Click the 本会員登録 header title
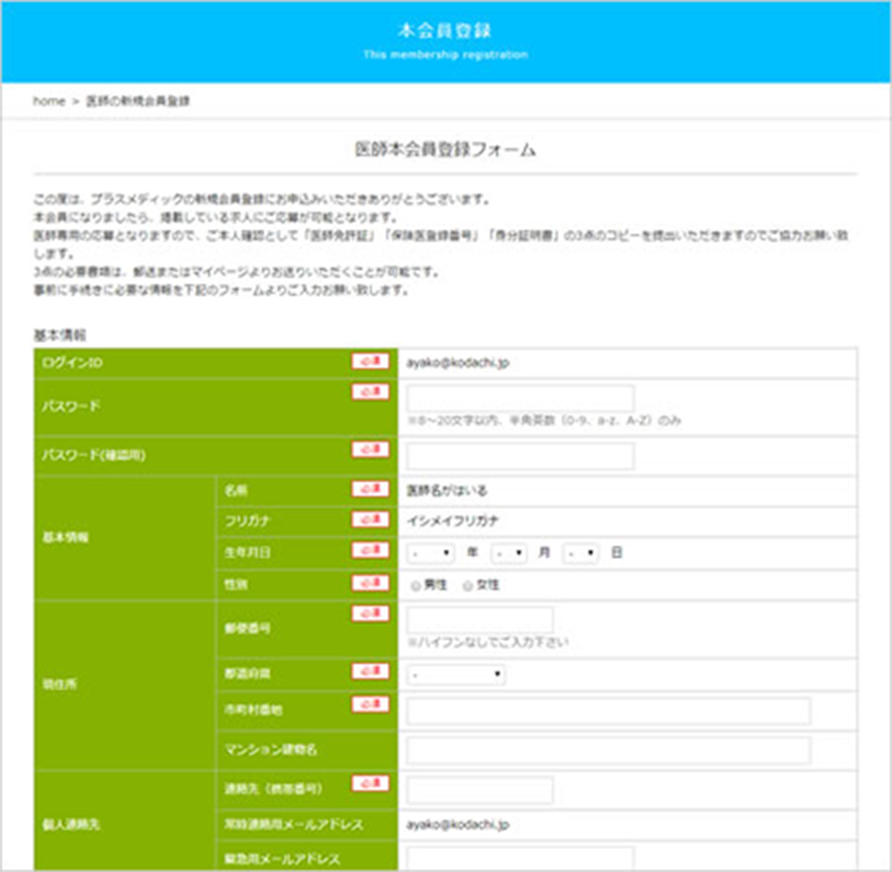This screenshot has width=892, height=872. [x=445, y=30]
